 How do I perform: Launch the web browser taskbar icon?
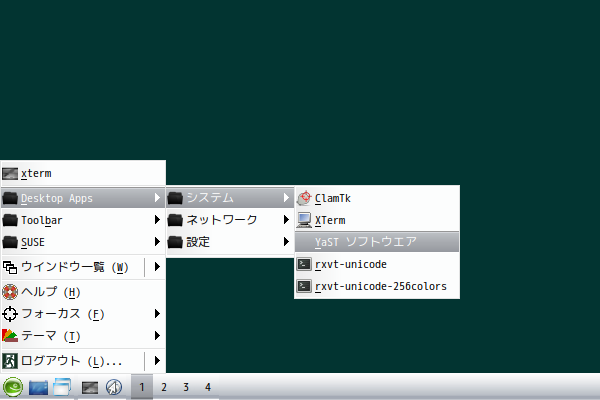(114, 387)
